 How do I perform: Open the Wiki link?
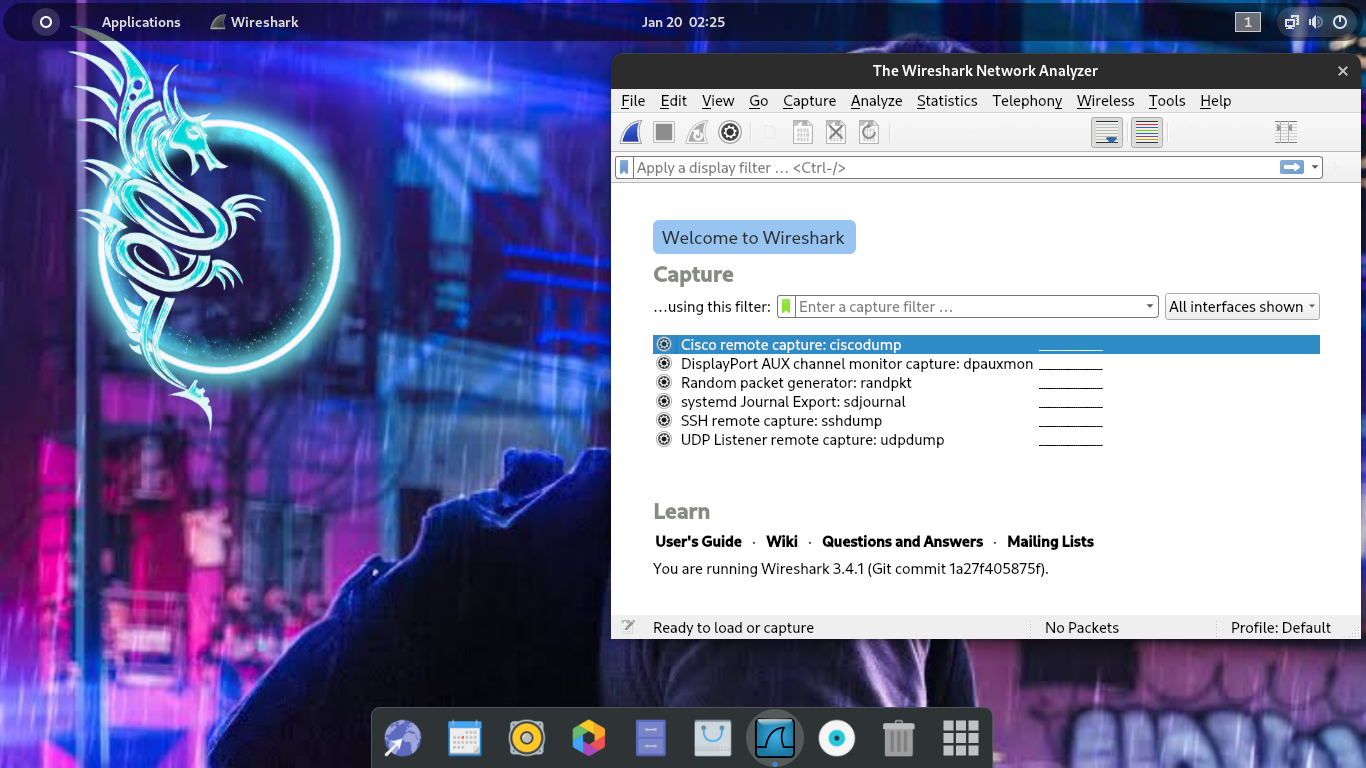coord(782,541)
